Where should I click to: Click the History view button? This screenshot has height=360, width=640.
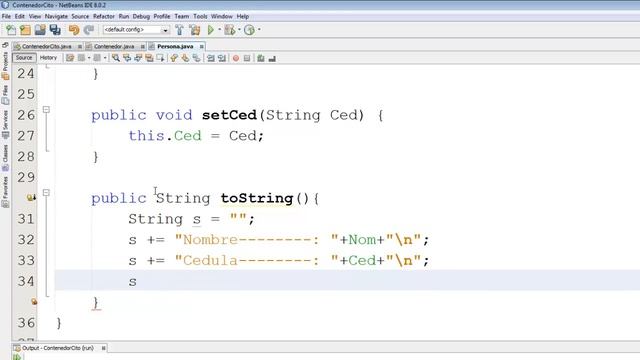[x=49, y=58]
